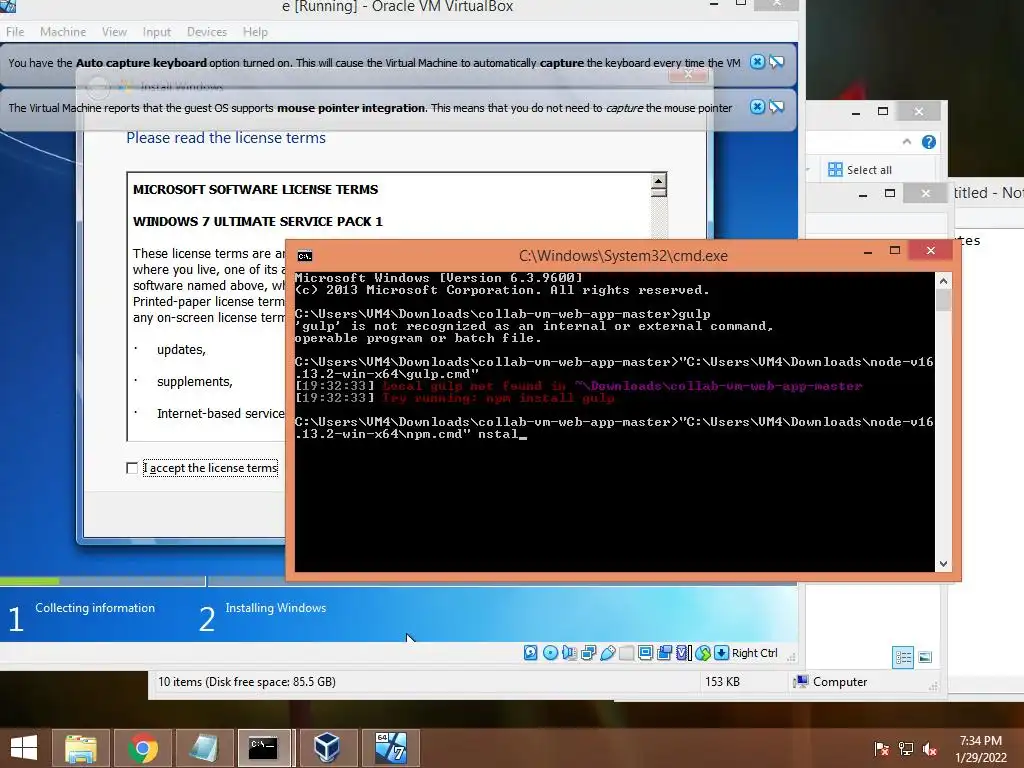The width and height of the screenshot is (1024, 768).
Task: Click the '153 KB' status bar entry
Action: click(x=722, y=682)
